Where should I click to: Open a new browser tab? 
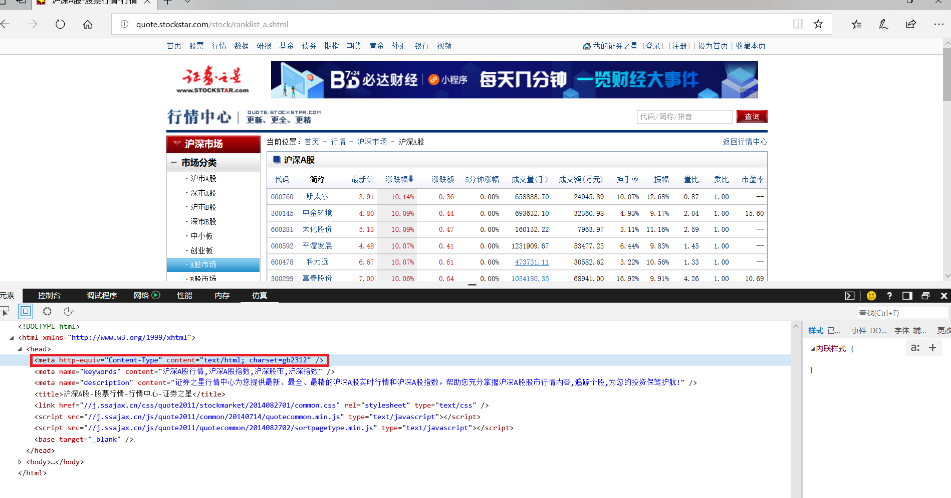168,2
